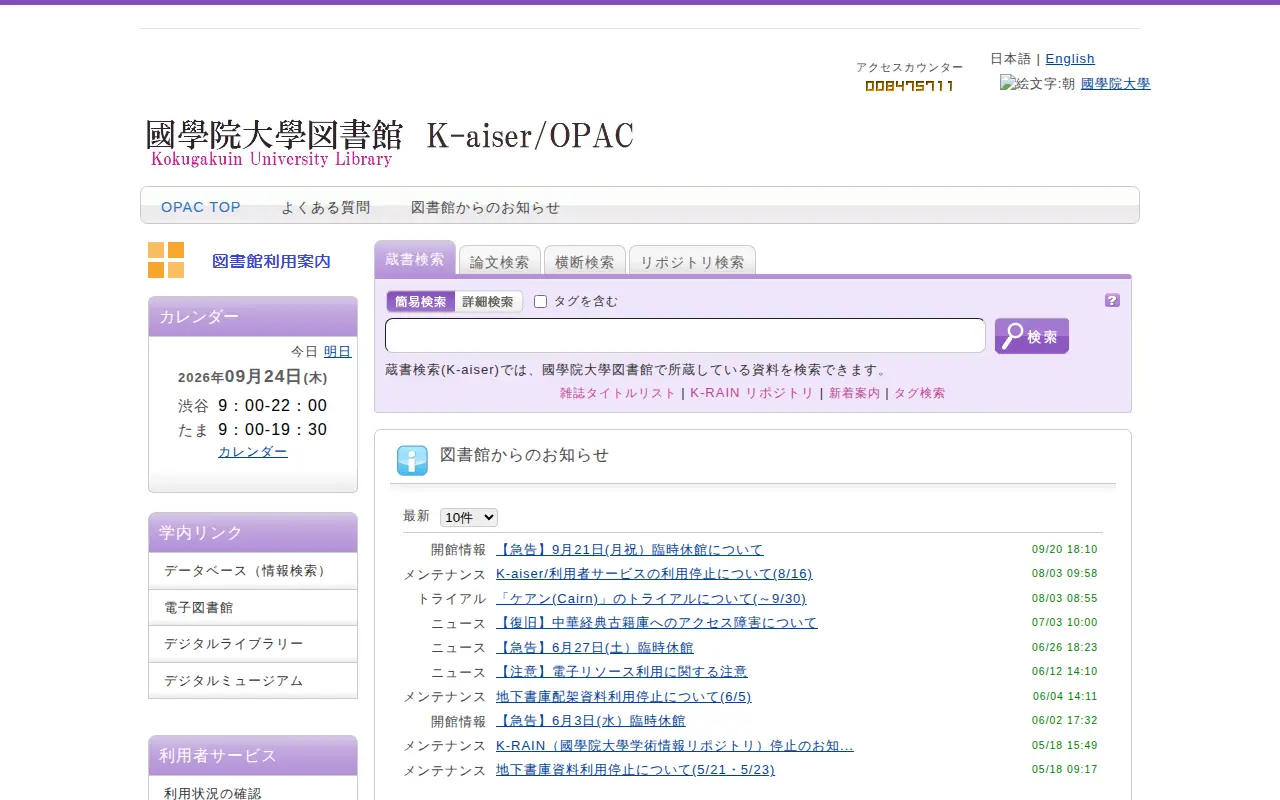Click the magnifier 検索 search button
This screenshot has height=800, width=1280.
[1032, 336]
